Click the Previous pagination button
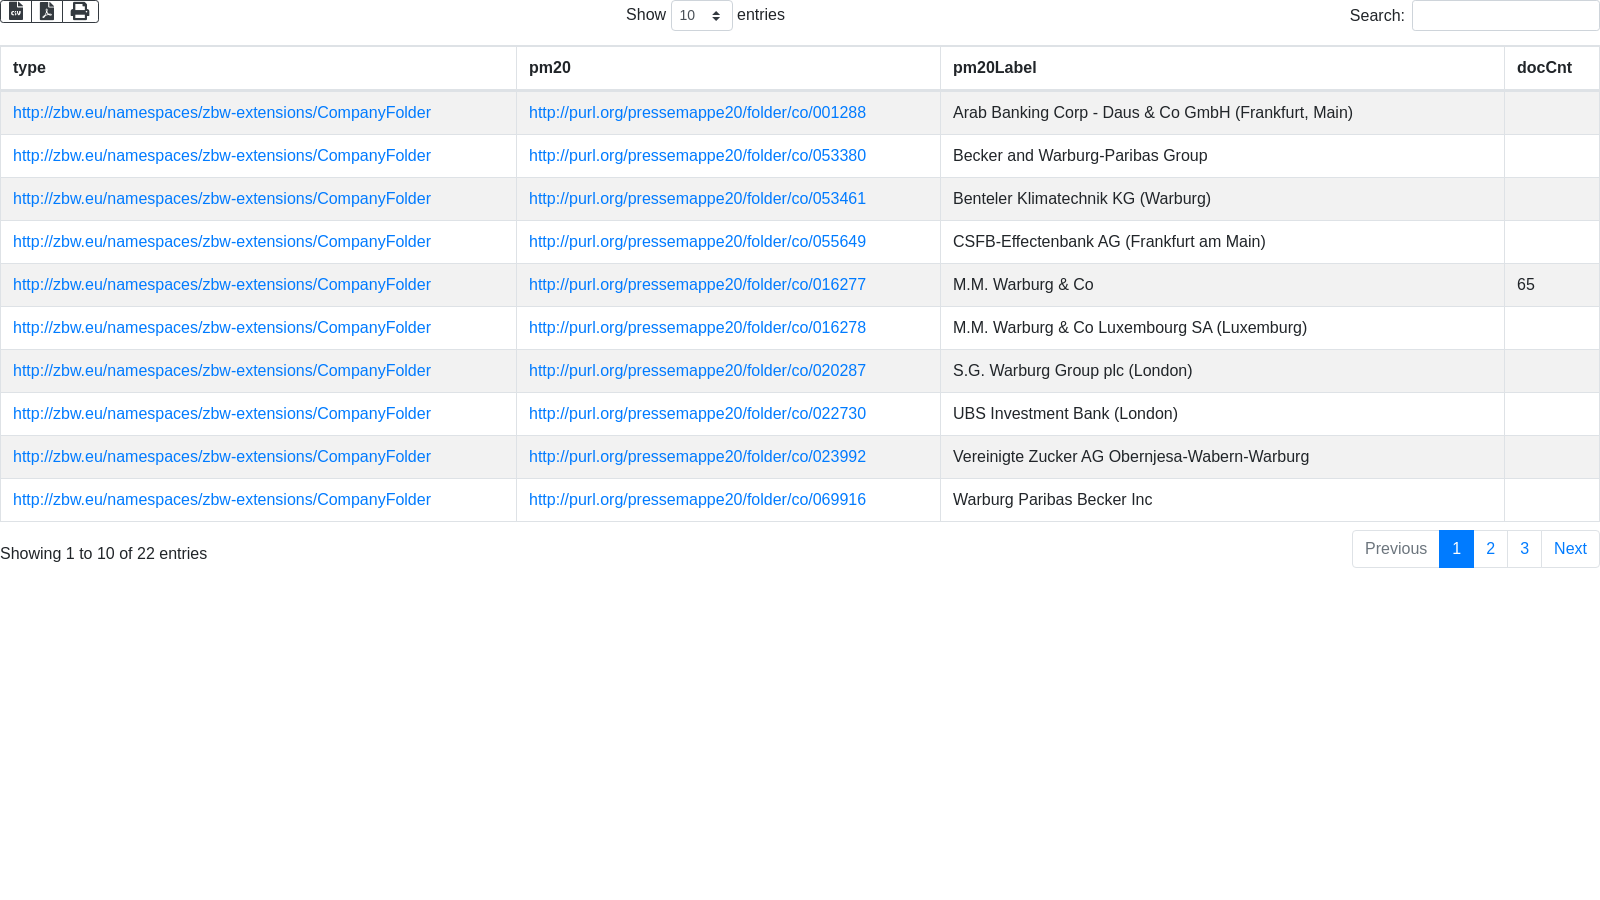The image size is (1600, 900). click(1395, 549)
